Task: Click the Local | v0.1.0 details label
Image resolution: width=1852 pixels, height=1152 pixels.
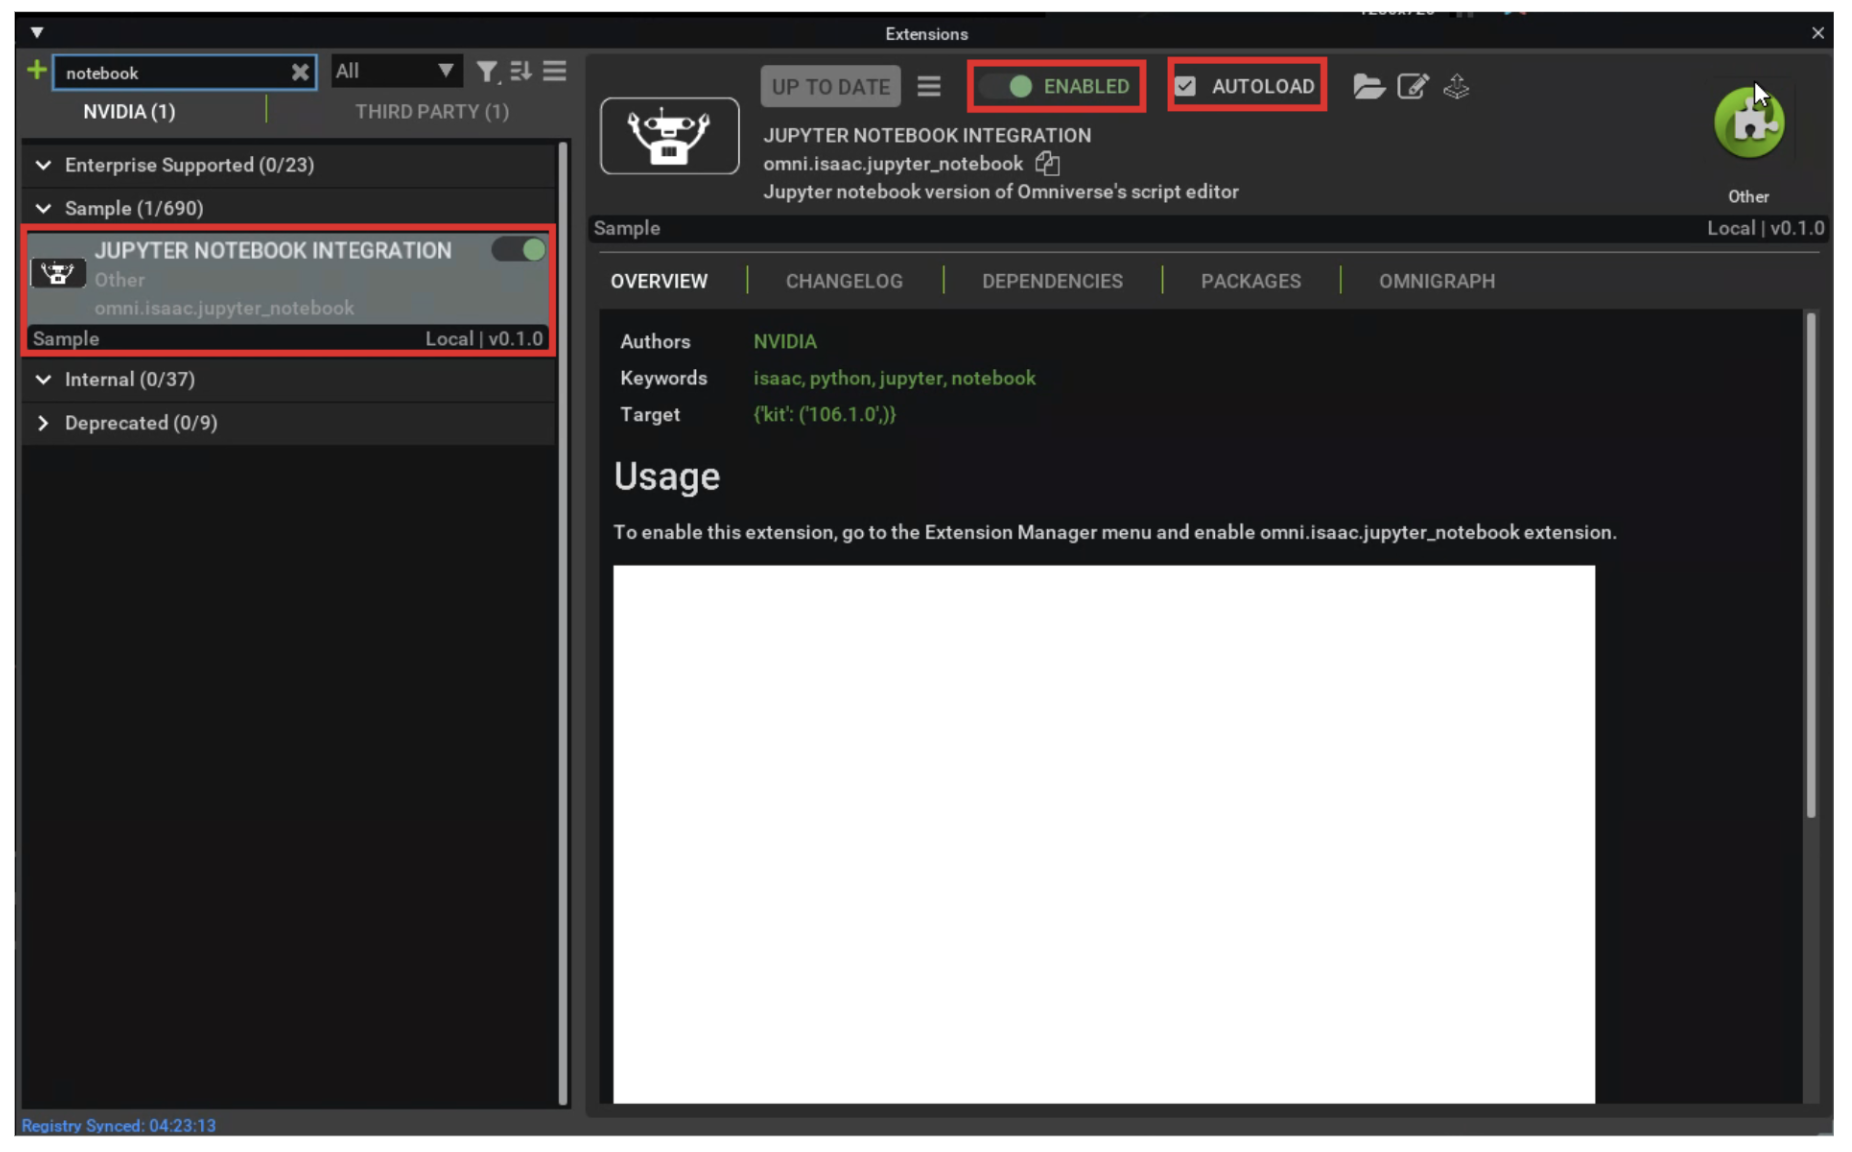Action: 1765,228
